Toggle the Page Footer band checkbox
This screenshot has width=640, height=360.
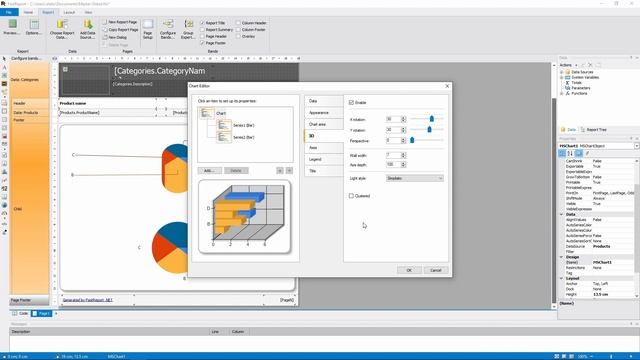point(202,43)
